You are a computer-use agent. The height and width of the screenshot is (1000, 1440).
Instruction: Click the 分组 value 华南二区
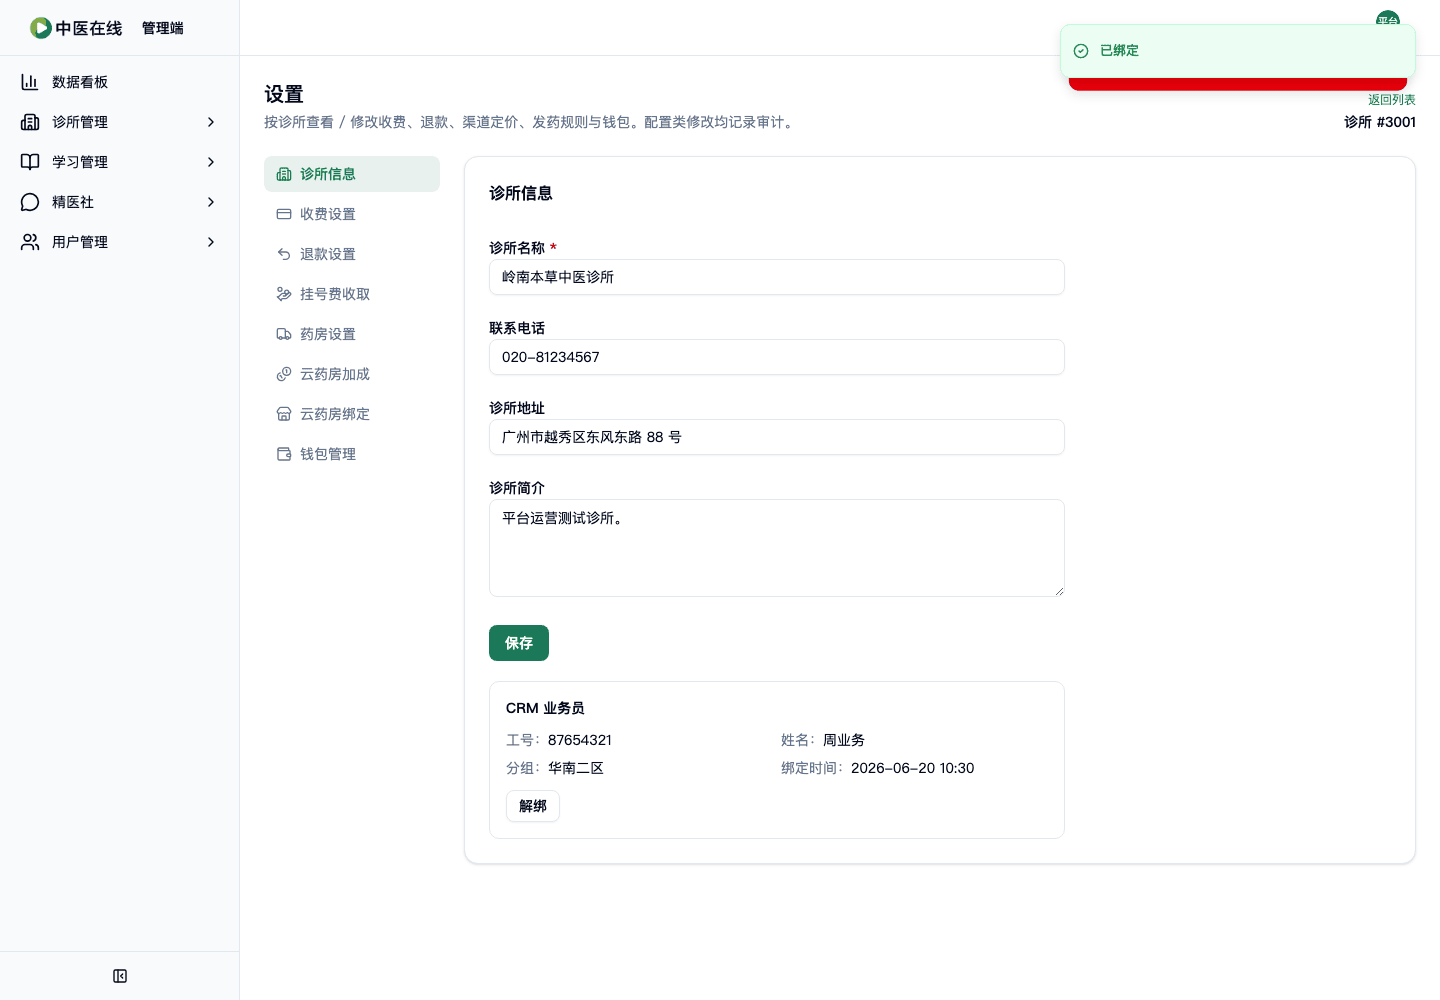[576, 768]
